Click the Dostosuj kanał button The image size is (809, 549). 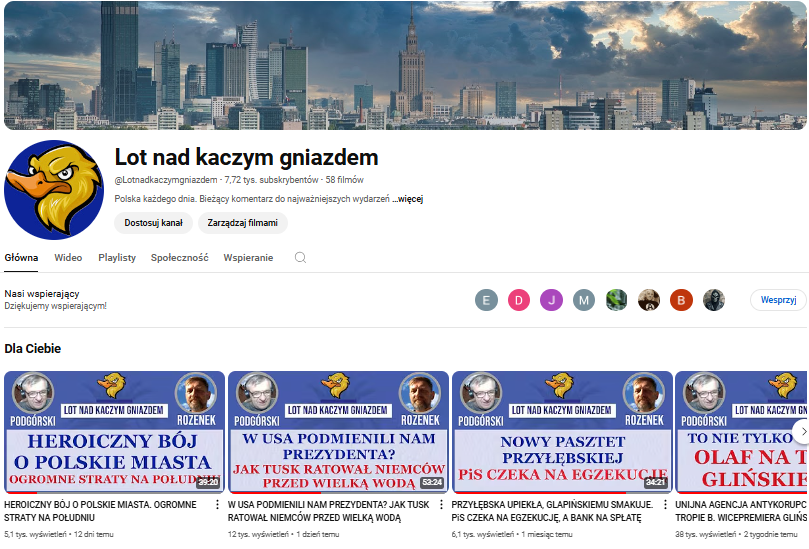(153, 223)
